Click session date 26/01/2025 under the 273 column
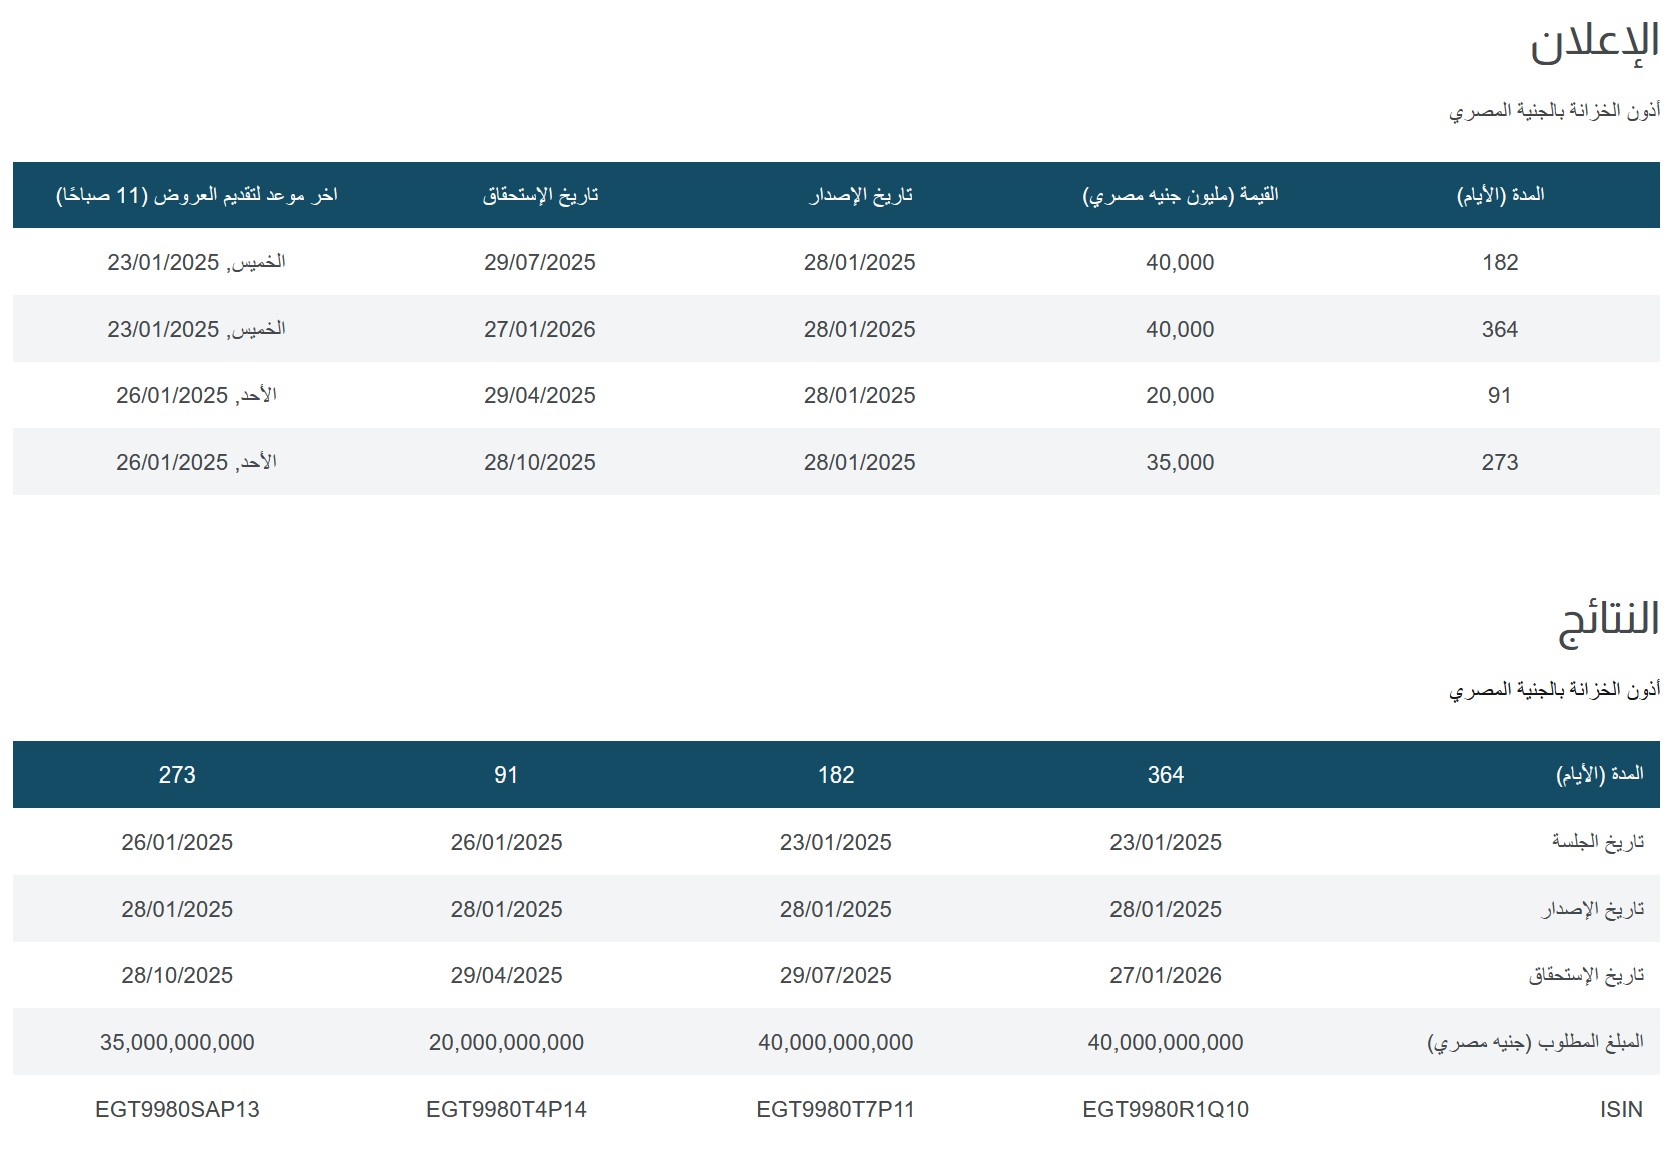This screenshot has width=1674, height=1170. (x=177, y=842)
